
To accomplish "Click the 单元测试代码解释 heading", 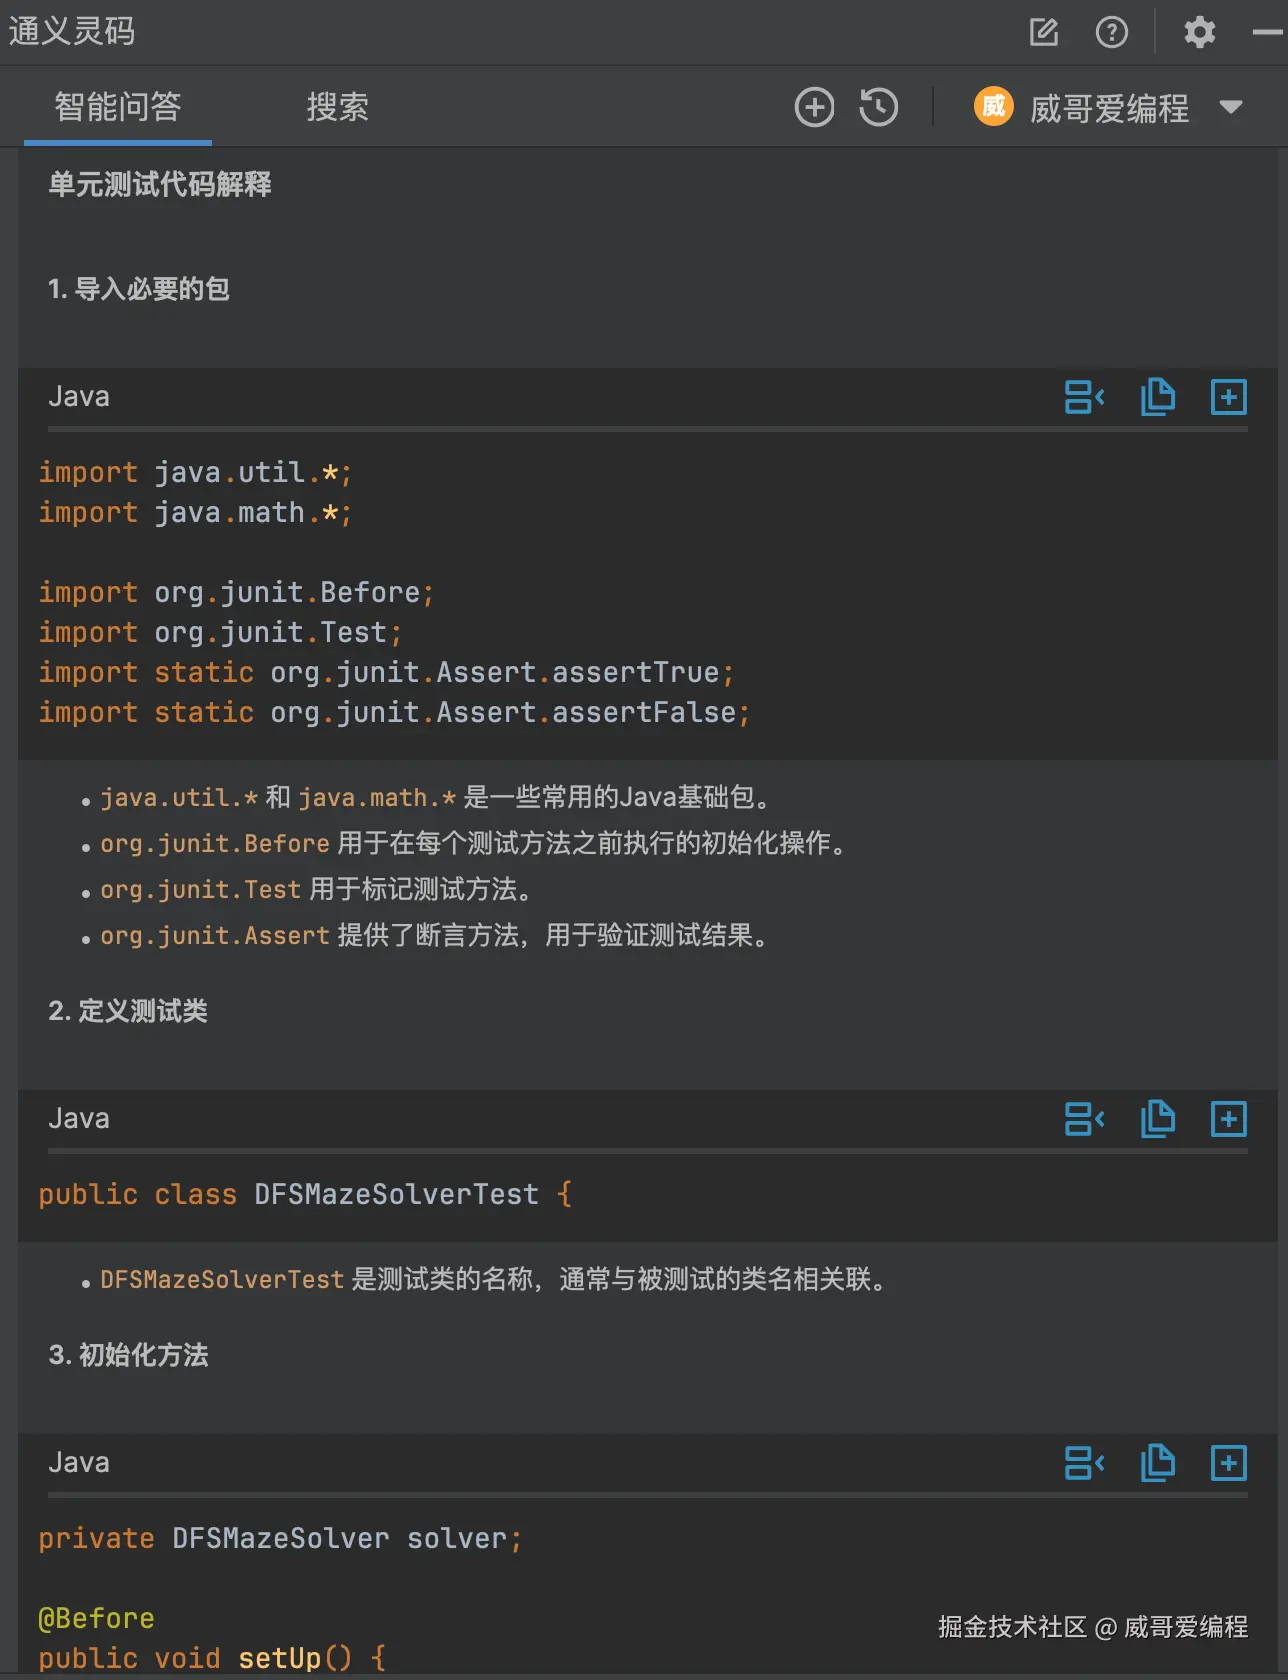I will pos(160,184).
